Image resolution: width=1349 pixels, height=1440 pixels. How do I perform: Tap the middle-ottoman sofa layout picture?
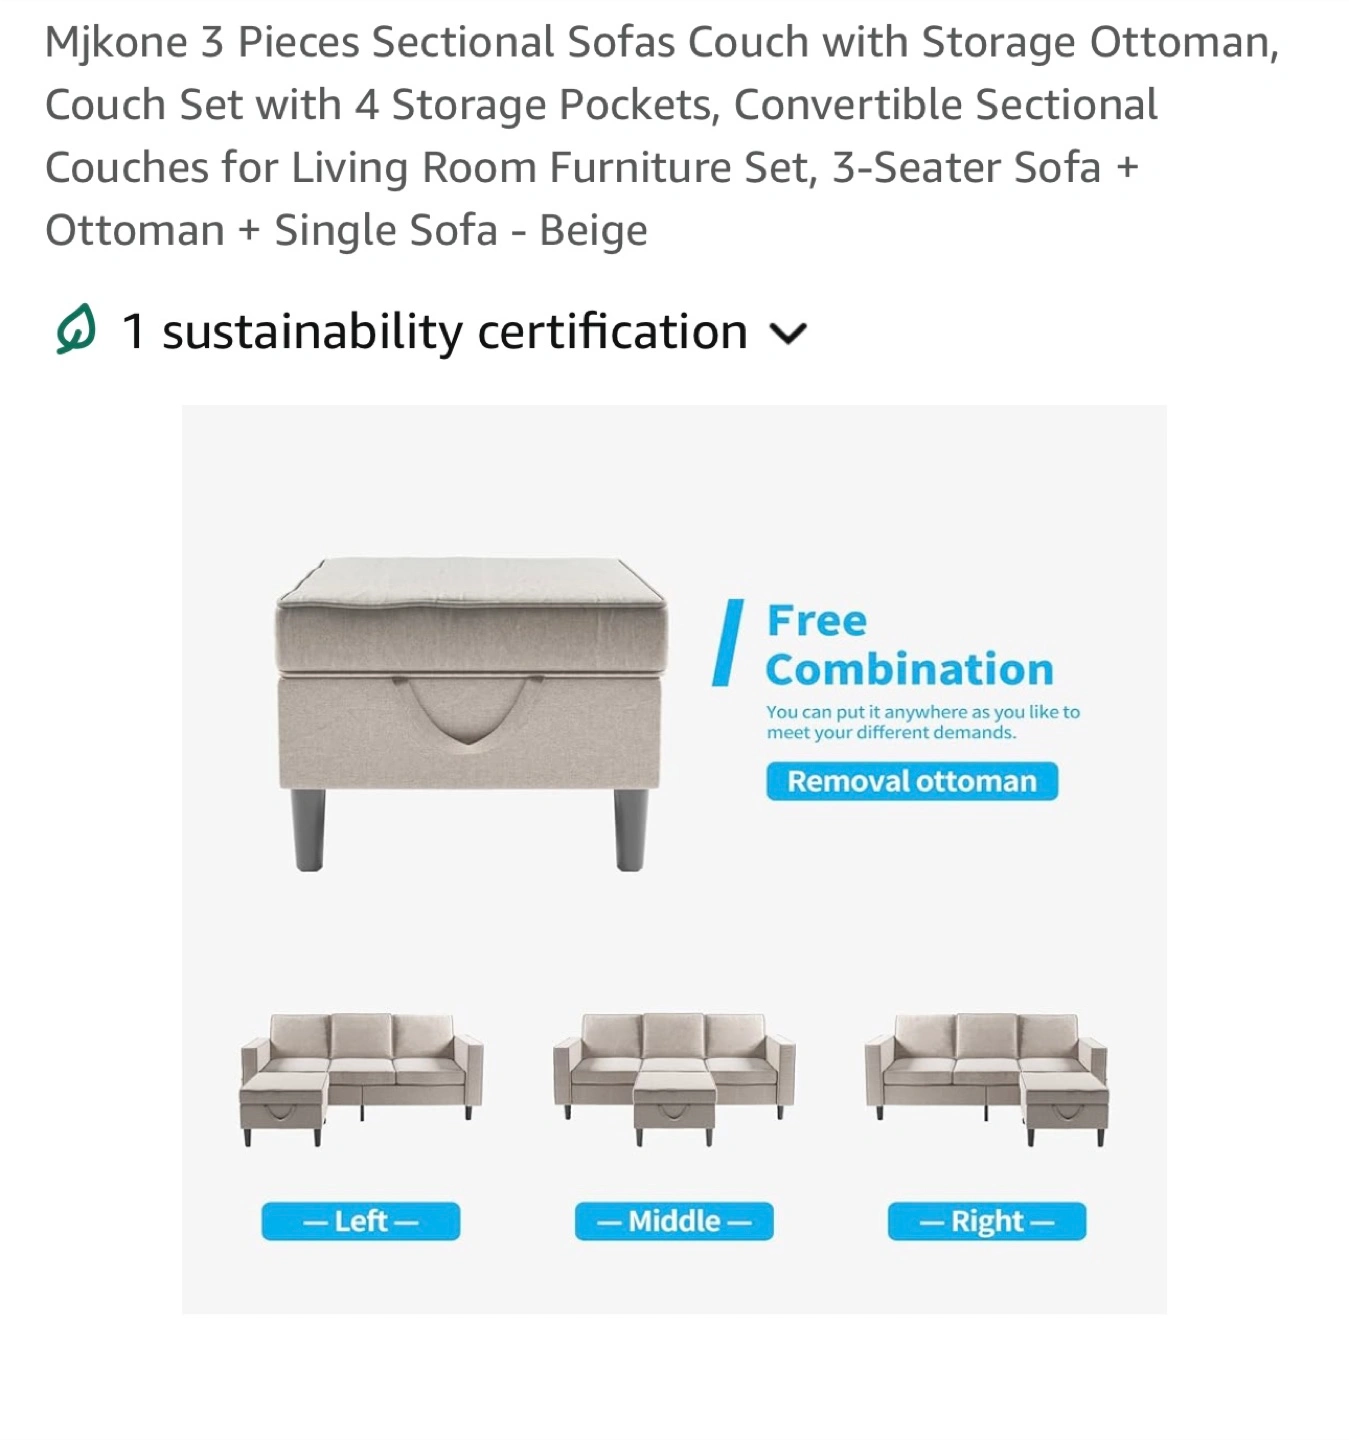[674, 1079]
